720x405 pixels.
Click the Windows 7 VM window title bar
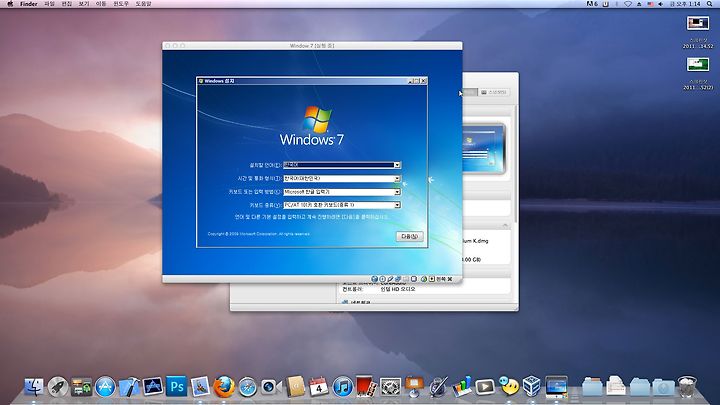312,45
